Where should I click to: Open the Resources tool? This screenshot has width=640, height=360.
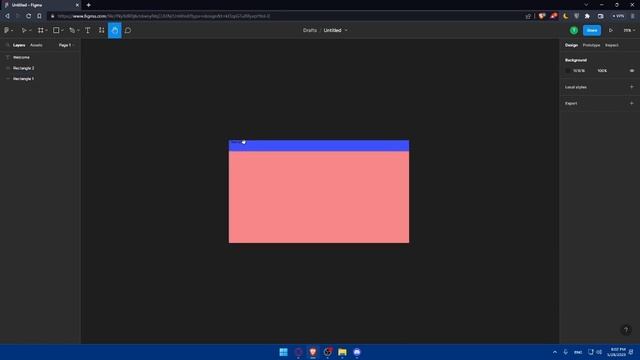pyautogui.click(x=101, y=30)
